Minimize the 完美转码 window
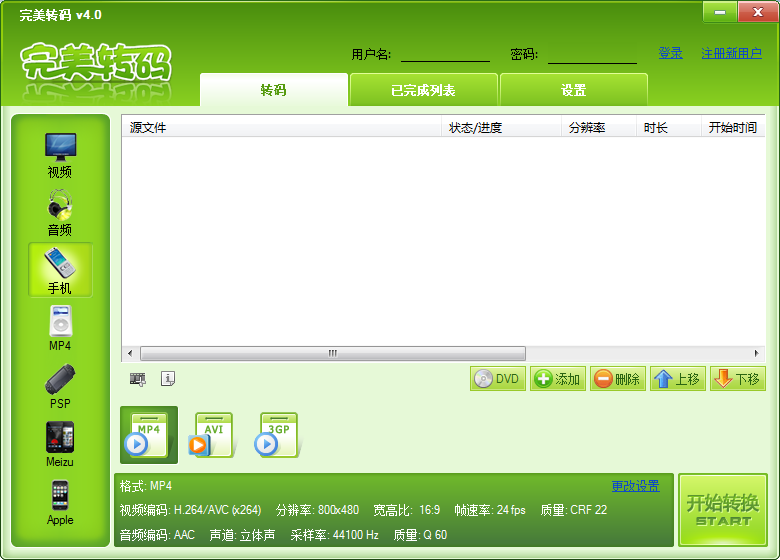This screenshot has width=780, height=560. point(720,12)
